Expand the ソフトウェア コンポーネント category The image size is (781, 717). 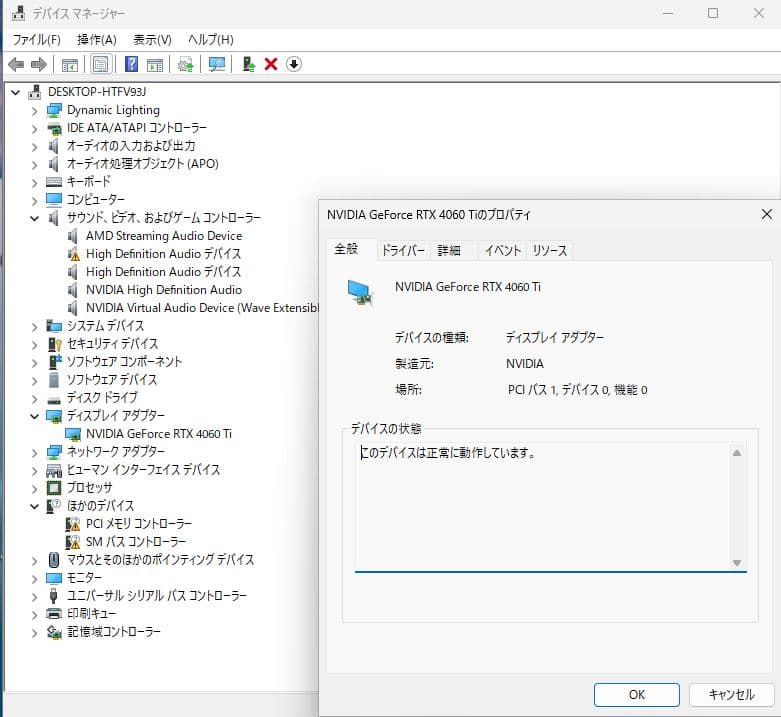[34, 362]
